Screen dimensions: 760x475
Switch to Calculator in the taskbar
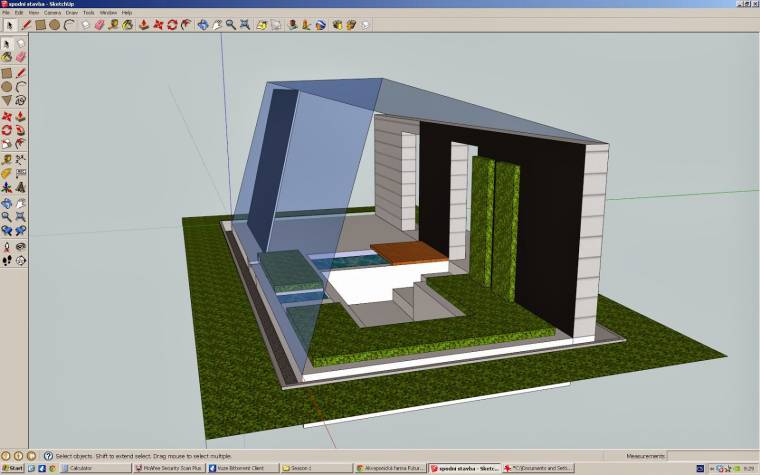point(93,468)
